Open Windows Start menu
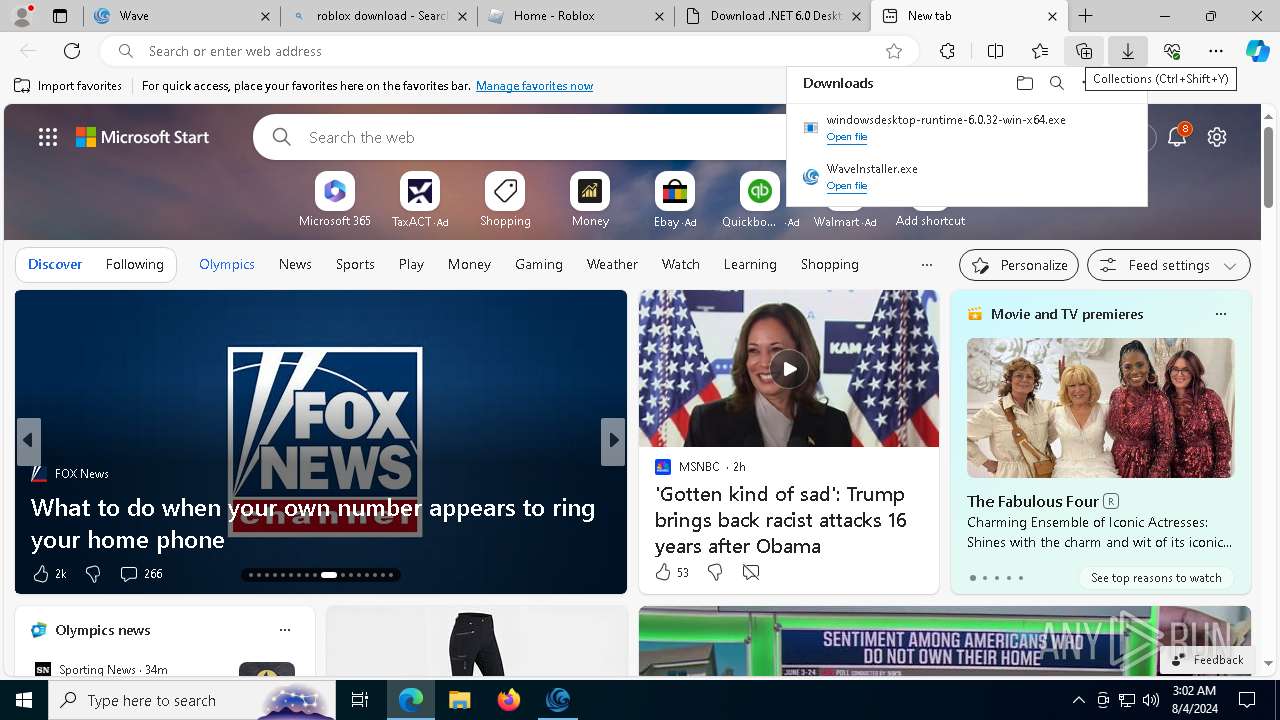Screen dimensions: 1280x720 (x=24, y=700)
